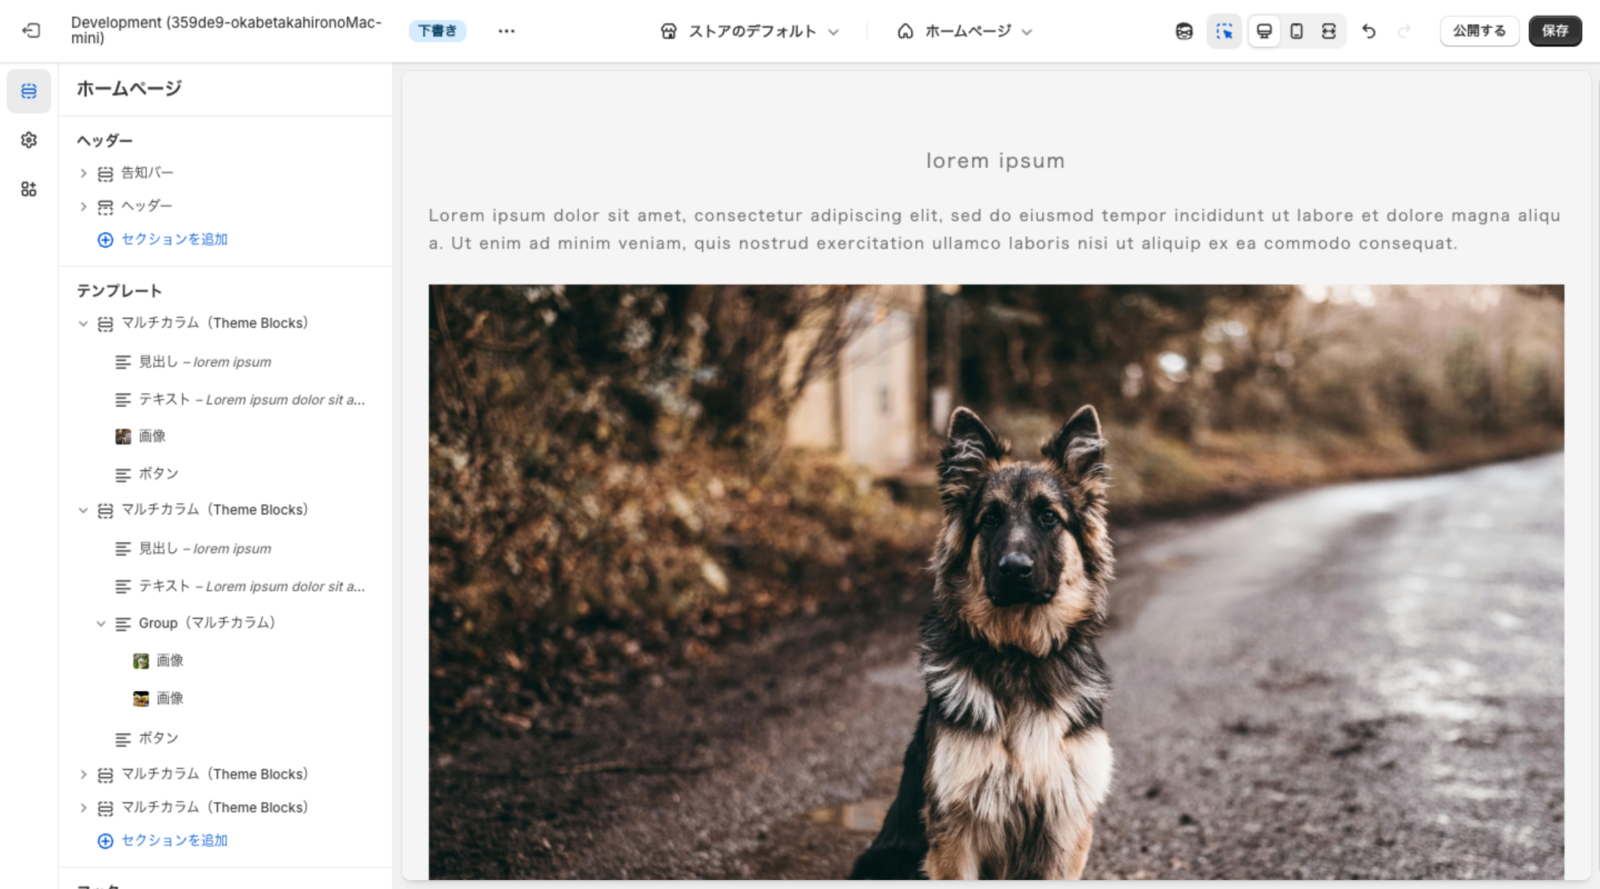Click the redo arrow icon
The image size is (1600, 889).
[x=1404, y=31]
